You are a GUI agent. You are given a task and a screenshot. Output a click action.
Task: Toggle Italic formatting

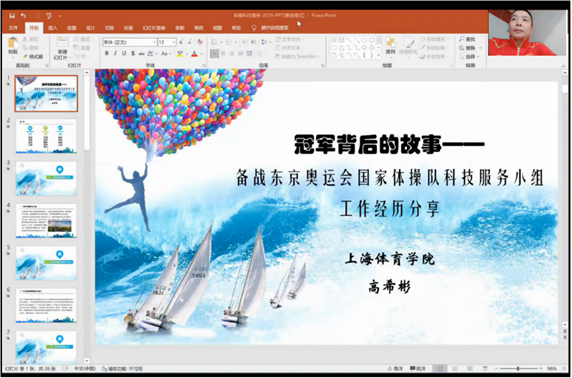115,54
